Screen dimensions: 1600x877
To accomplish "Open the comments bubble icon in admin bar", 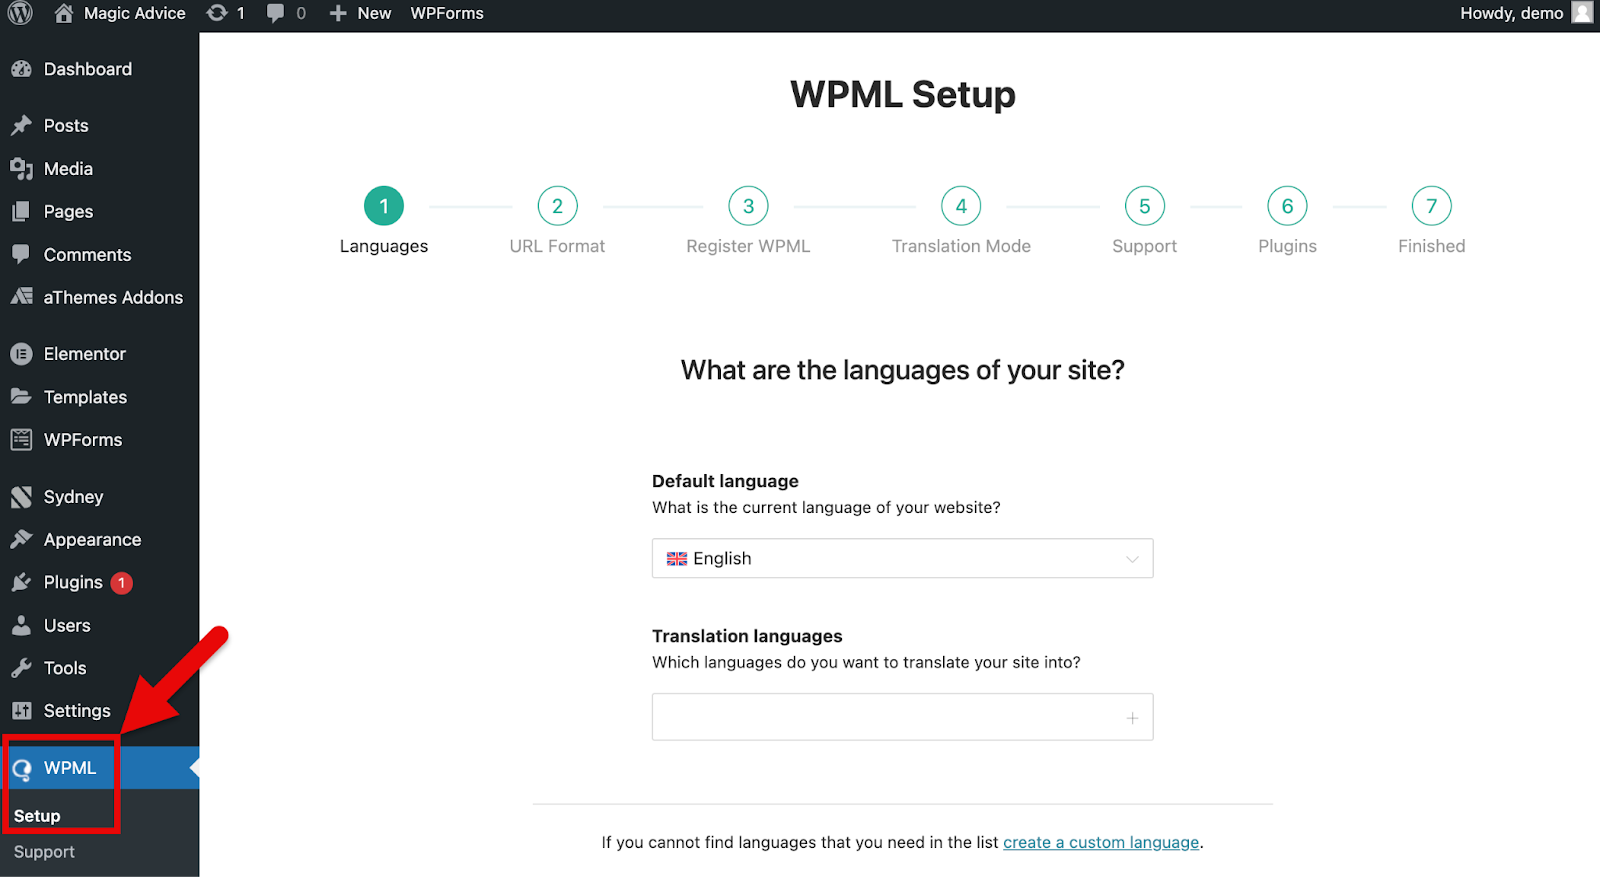I will point(275,13).
